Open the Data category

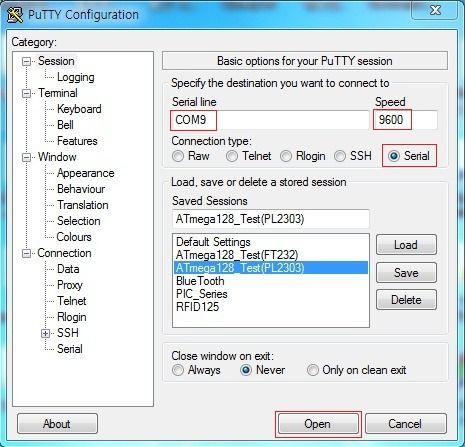tap(68, 269)
